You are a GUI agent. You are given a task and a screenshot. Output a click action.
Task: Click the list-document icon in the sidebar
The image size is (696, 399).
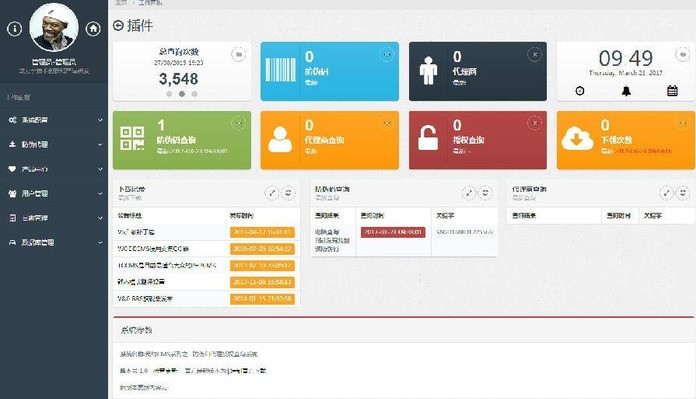coord(12,218)
